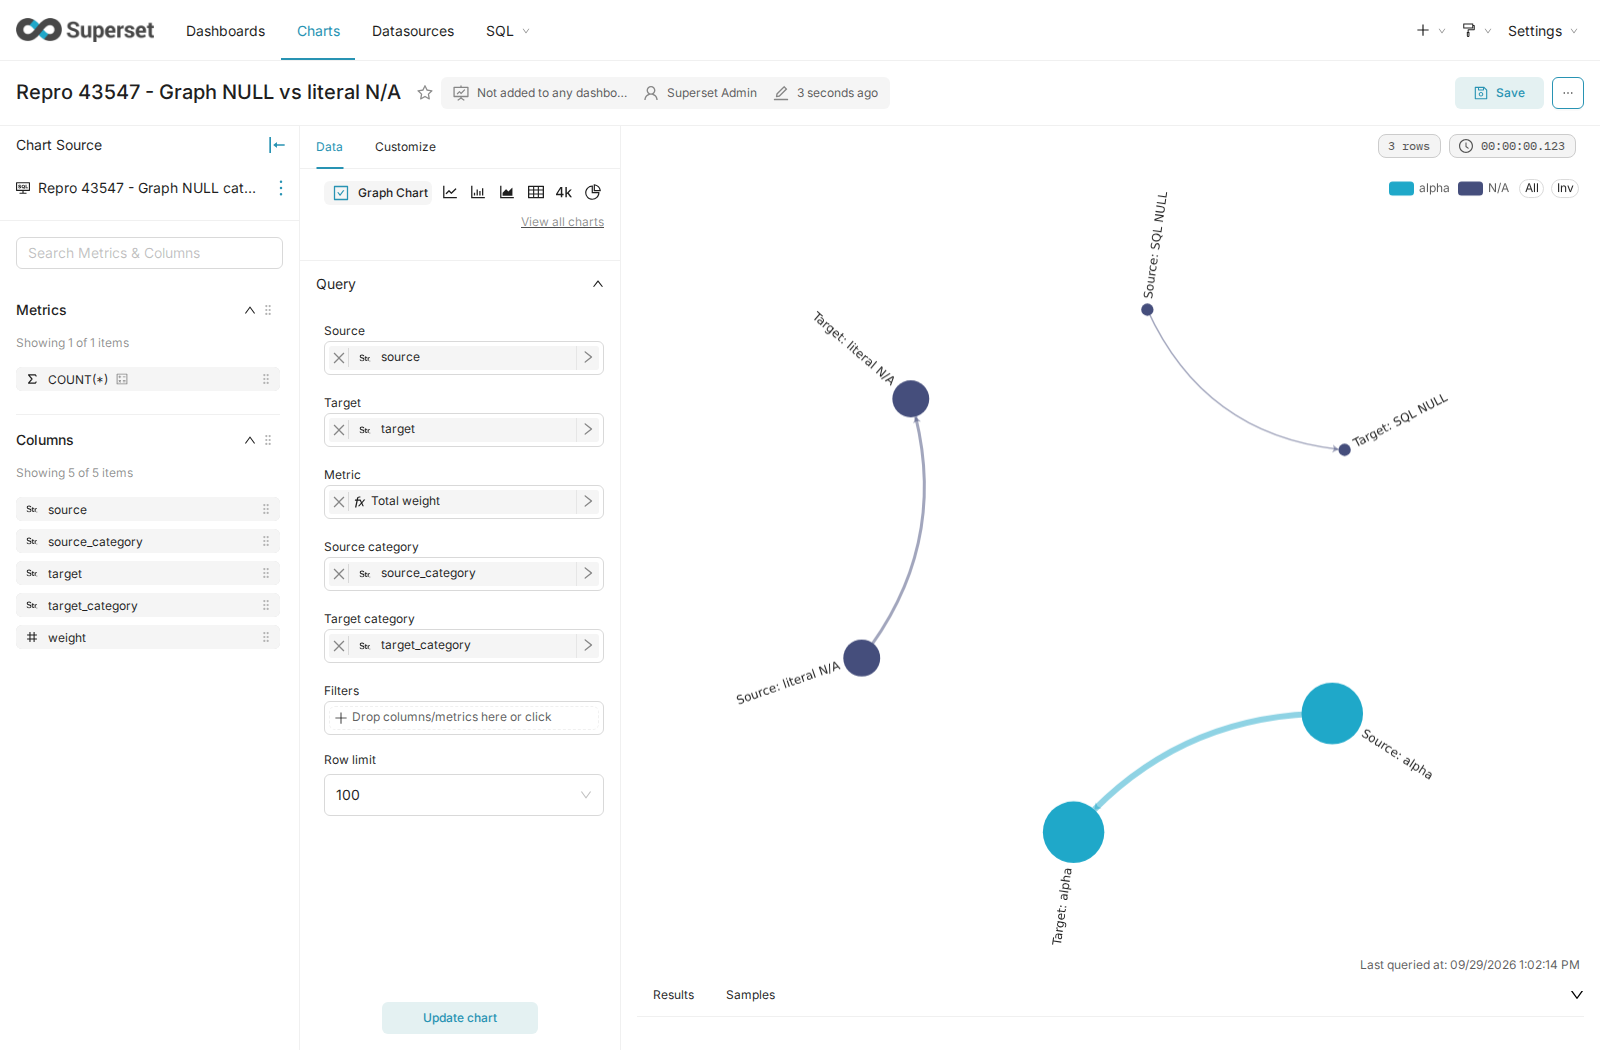Open the Row limit dropdown
This screenshot has height=1050, width=1600.
pyautogui.click(x=464, y=795)
